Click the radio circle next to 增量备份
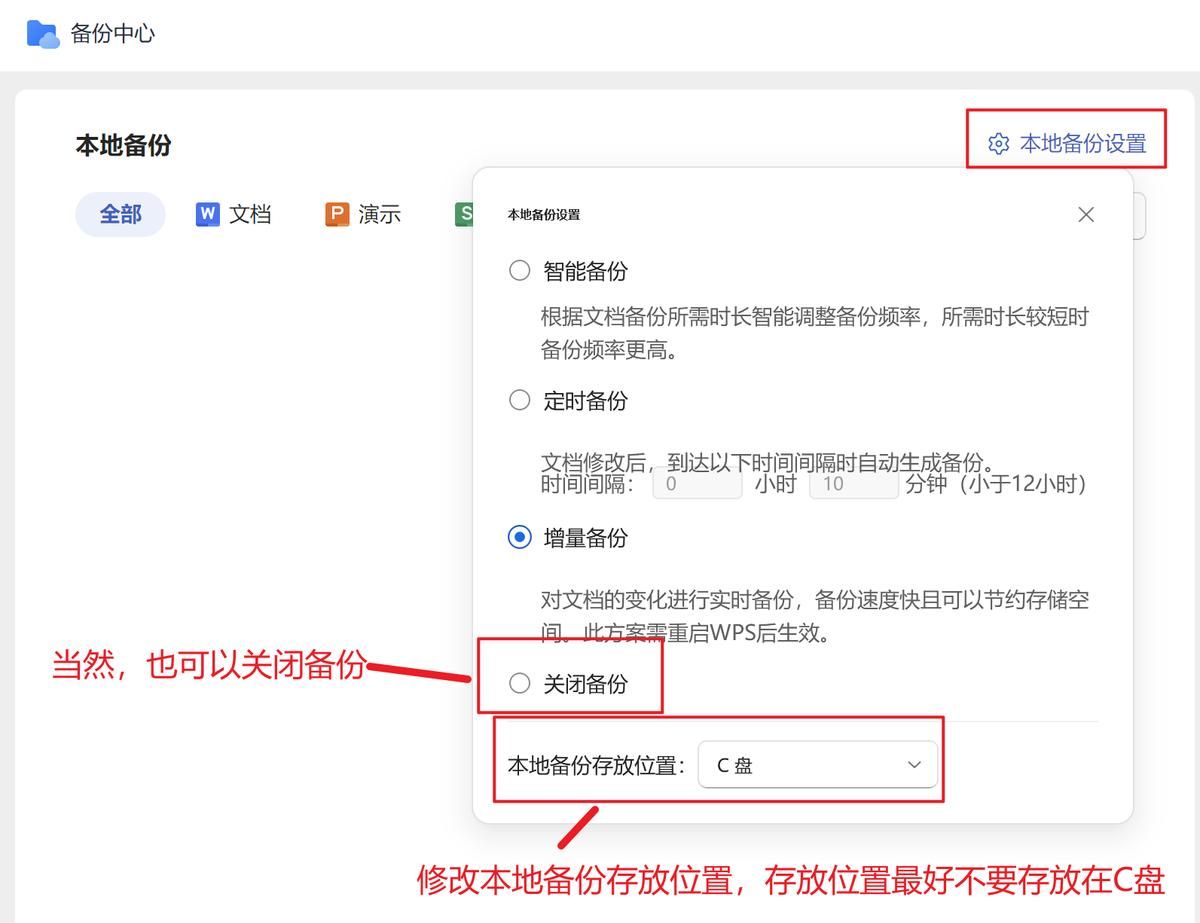The width and height of the screenshot is (1200, 923). click(x=519, y=537)
